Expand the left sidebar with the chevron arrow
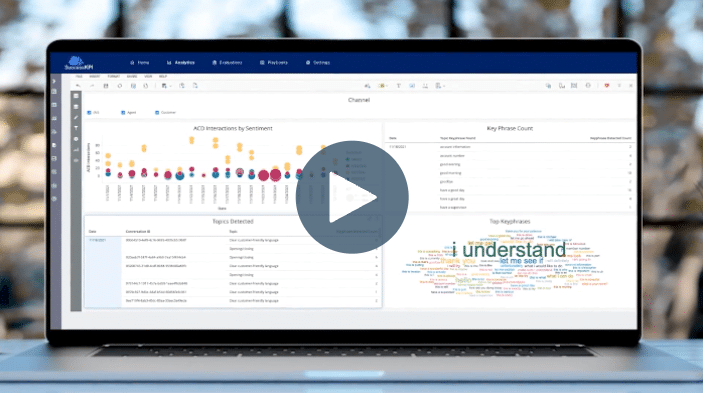Screen dimensions: 703x393 point(54,81)
